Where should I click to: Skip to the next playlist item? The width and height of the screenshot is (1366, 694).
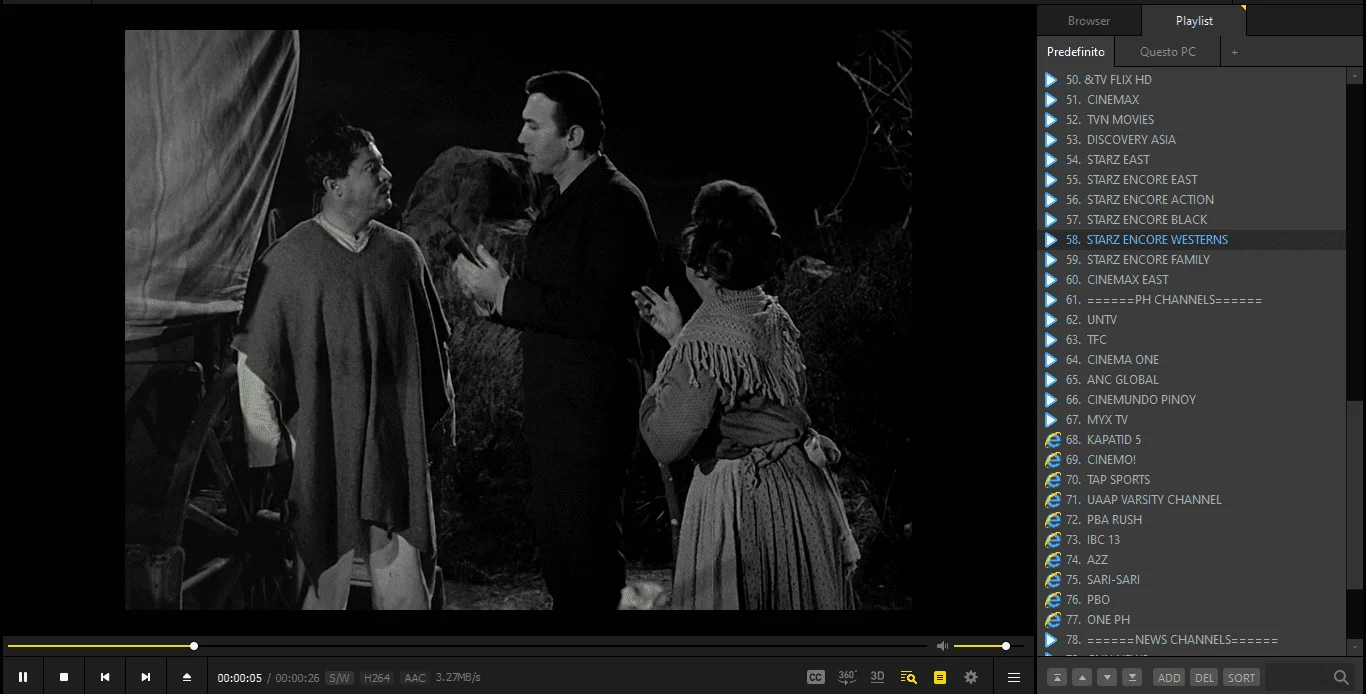pyautogui.click(x=146, y=677)
